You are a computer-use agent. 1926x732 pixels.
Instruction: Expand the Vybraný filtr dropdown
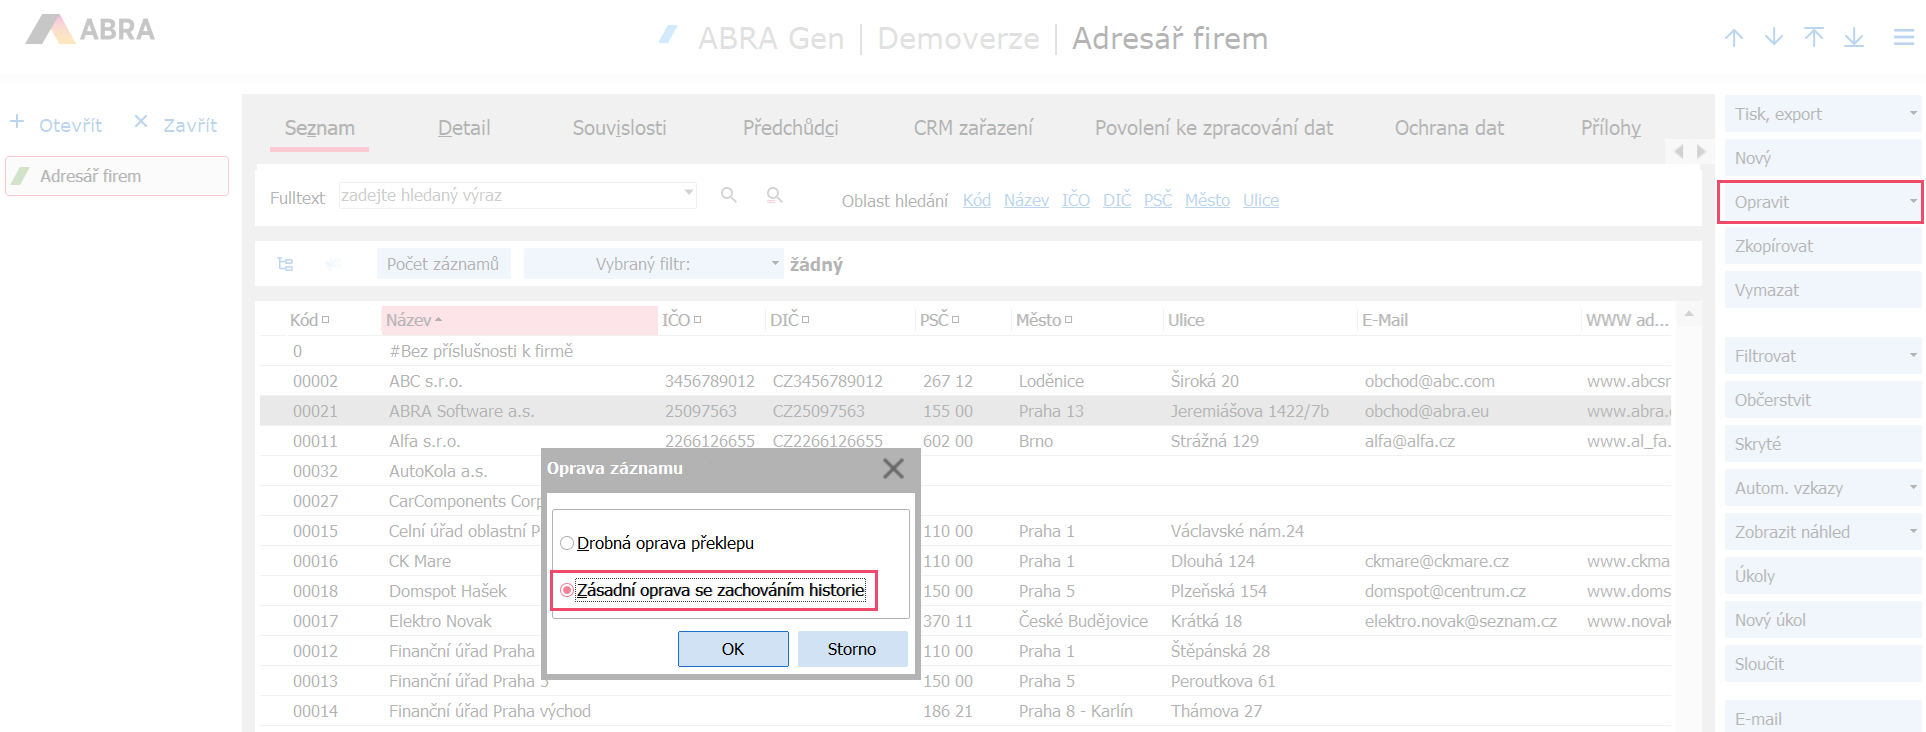point(775,264)
